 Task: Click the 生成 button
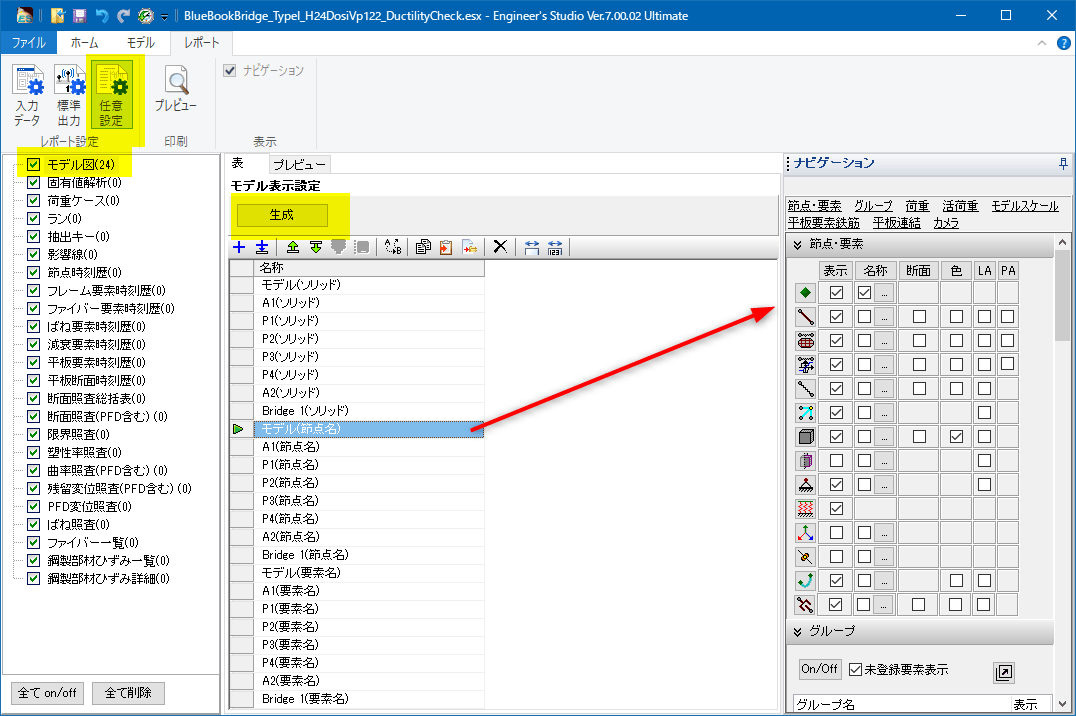click(x=282, y=215)
